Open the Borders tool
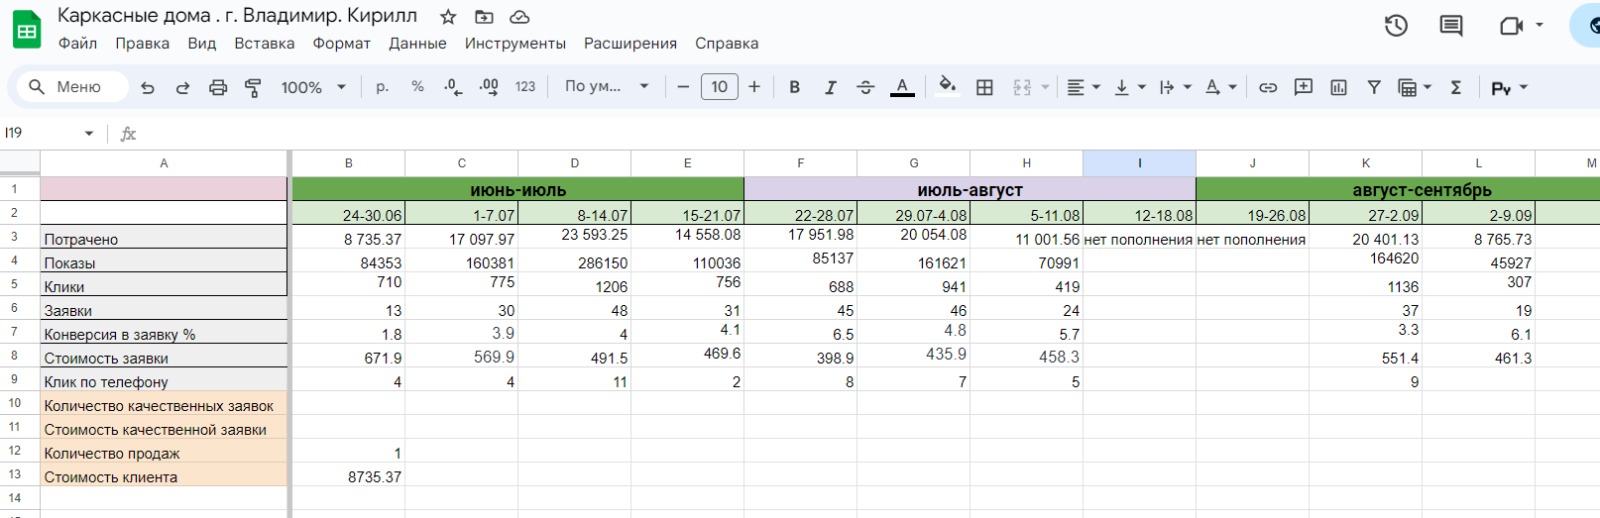This screenshot has width=1600, height=518. (985, 87)
